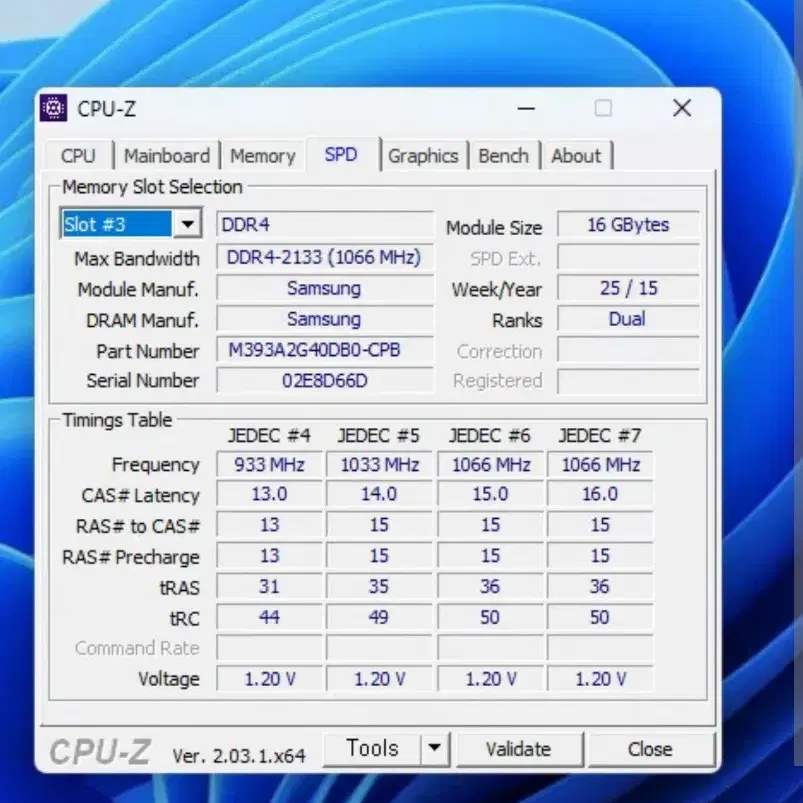
Task: Open the Mainboard tab
Action: pyautogui.click(x=167, y=156)
